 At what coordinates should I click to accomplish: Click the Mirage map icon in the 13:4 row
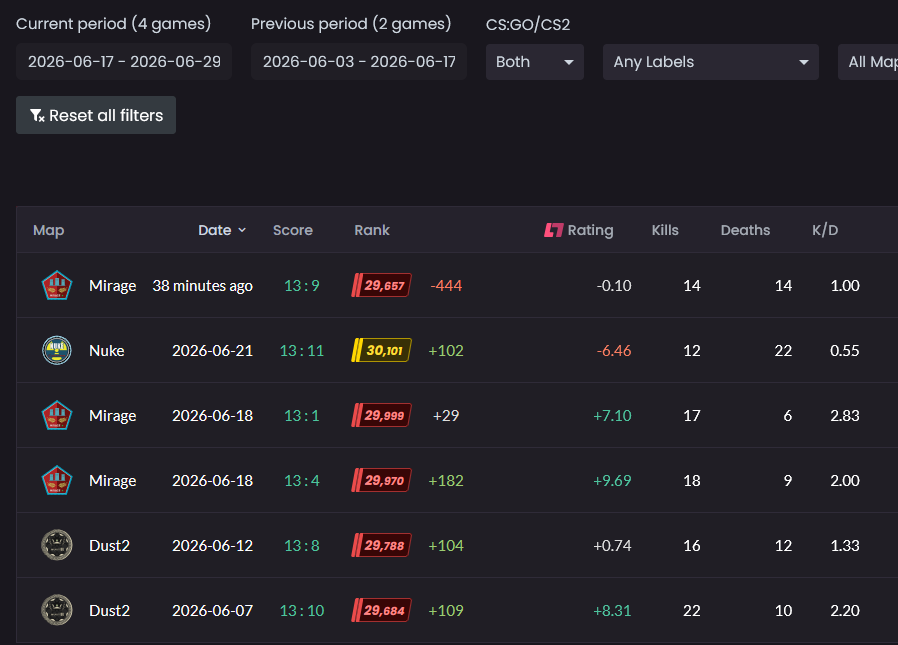pos(57,480)
